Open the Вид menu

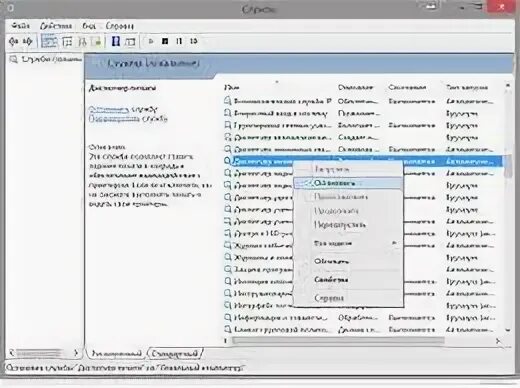pos(89,26)
